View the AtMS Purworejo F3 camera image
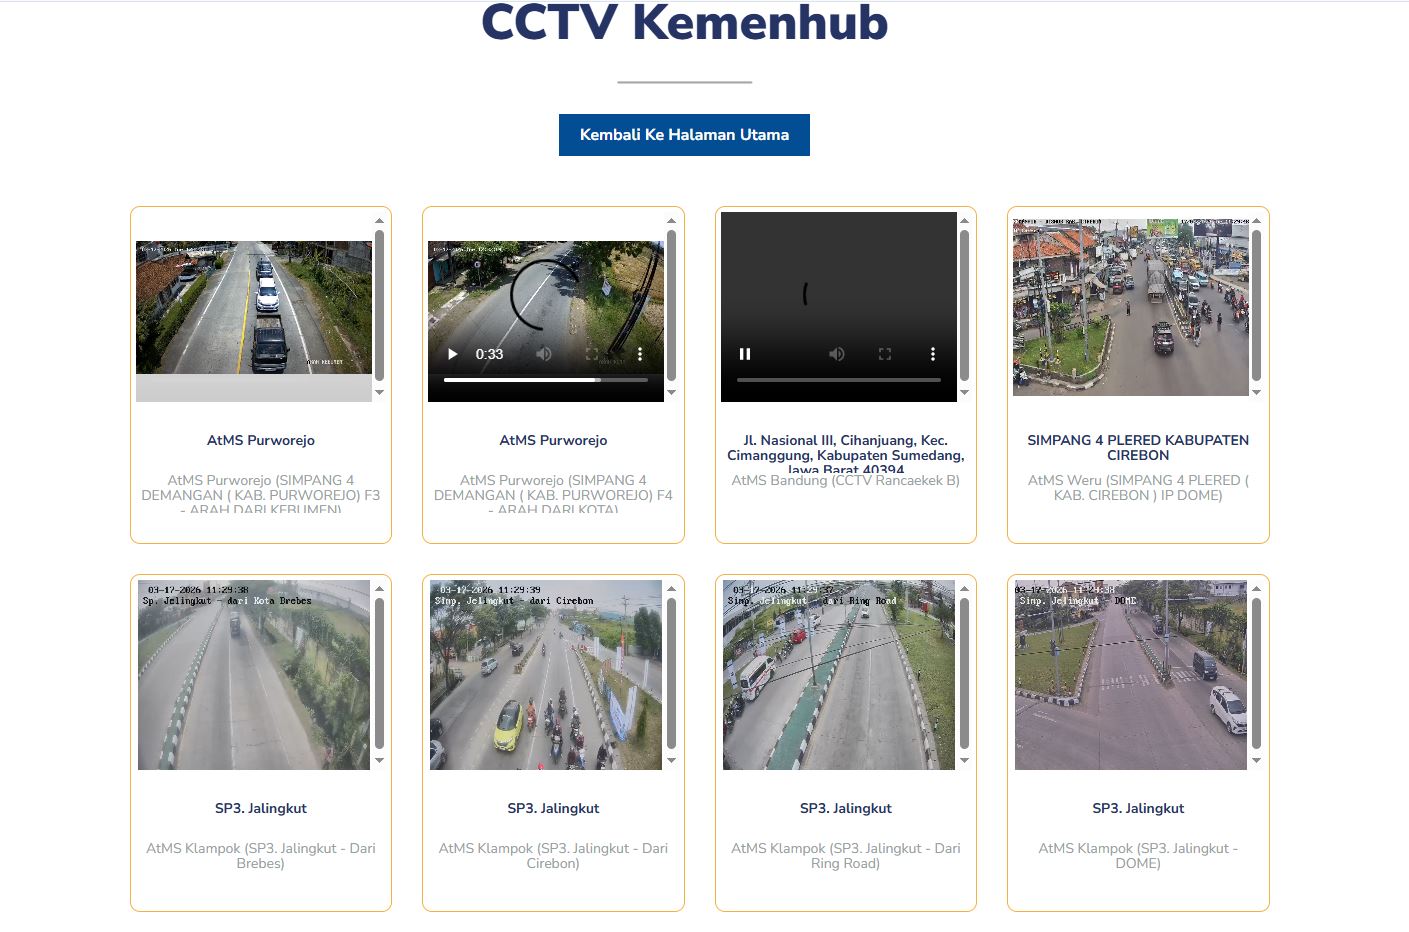 coord(254,308)
